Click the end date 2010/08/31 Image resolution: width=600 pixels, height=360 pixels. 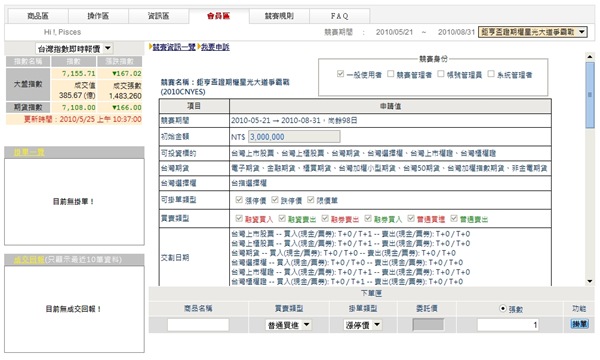(456, 32)
